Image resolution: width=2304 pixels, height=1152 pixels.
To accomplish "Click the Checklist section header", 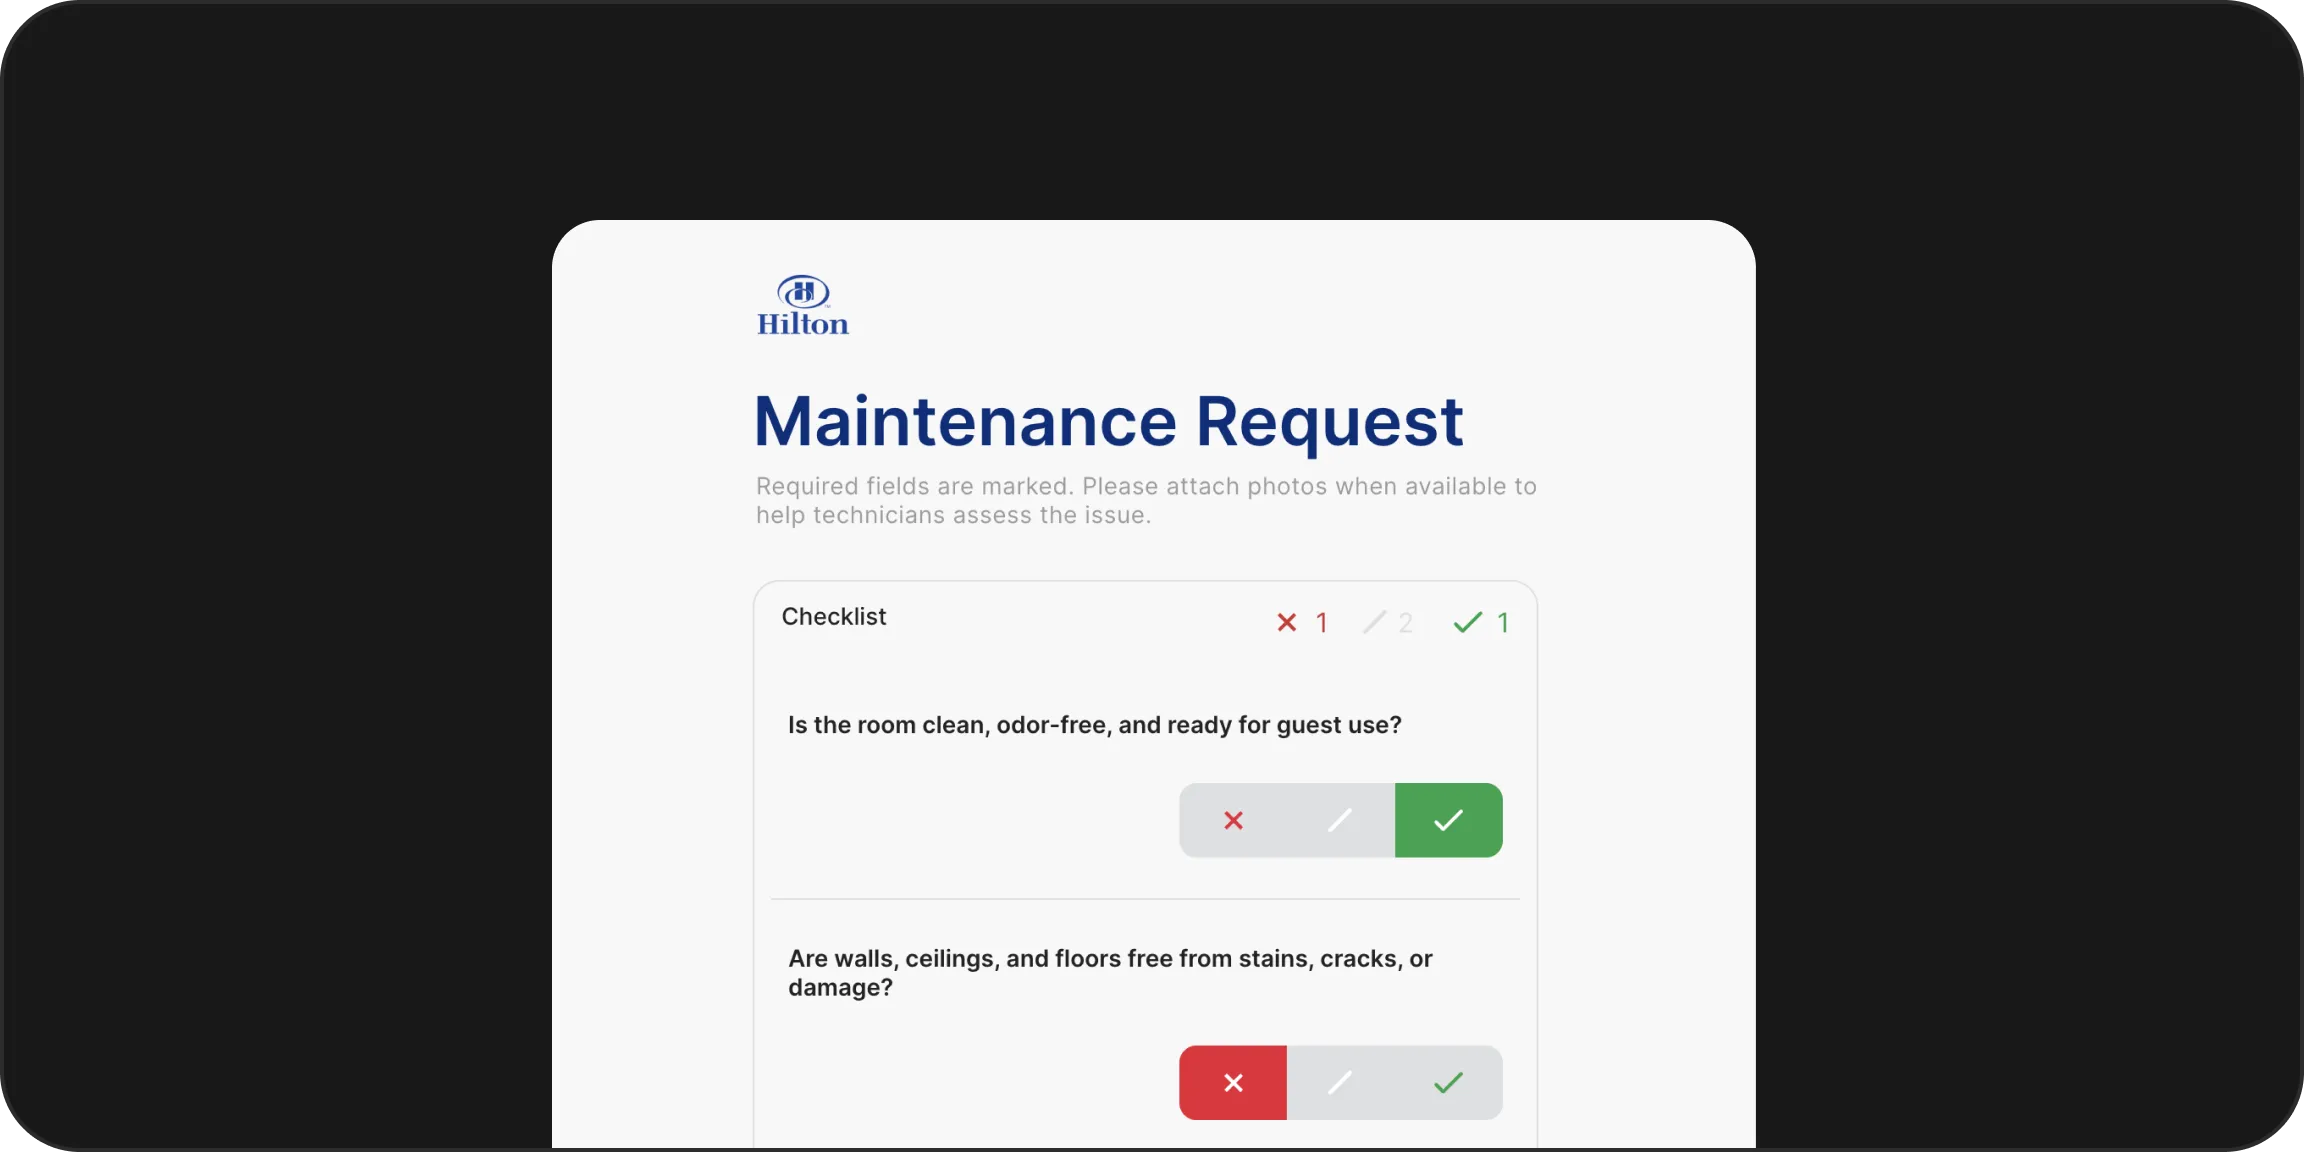I will 833,616.
